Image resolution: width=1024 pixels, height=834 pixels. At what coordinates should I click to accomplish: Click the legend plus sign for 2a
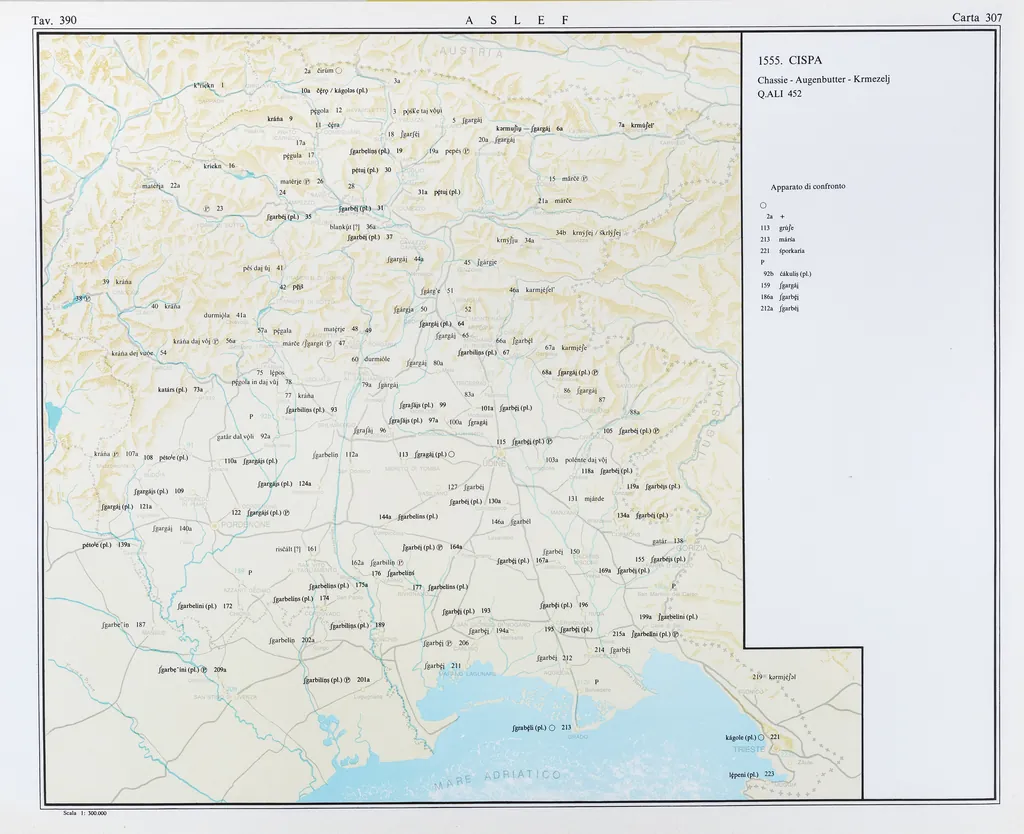click(x=782, y=216)
